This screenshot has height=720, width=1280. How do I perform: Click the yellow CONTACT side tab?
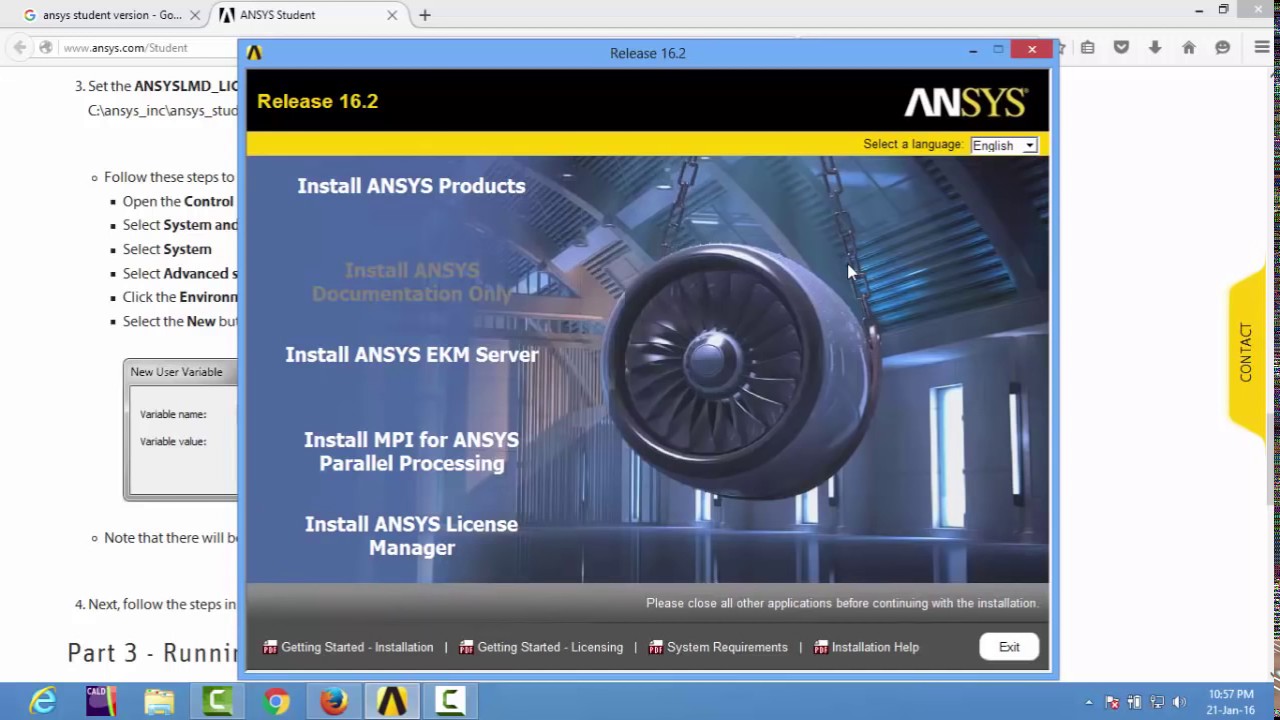(1246, 352)
